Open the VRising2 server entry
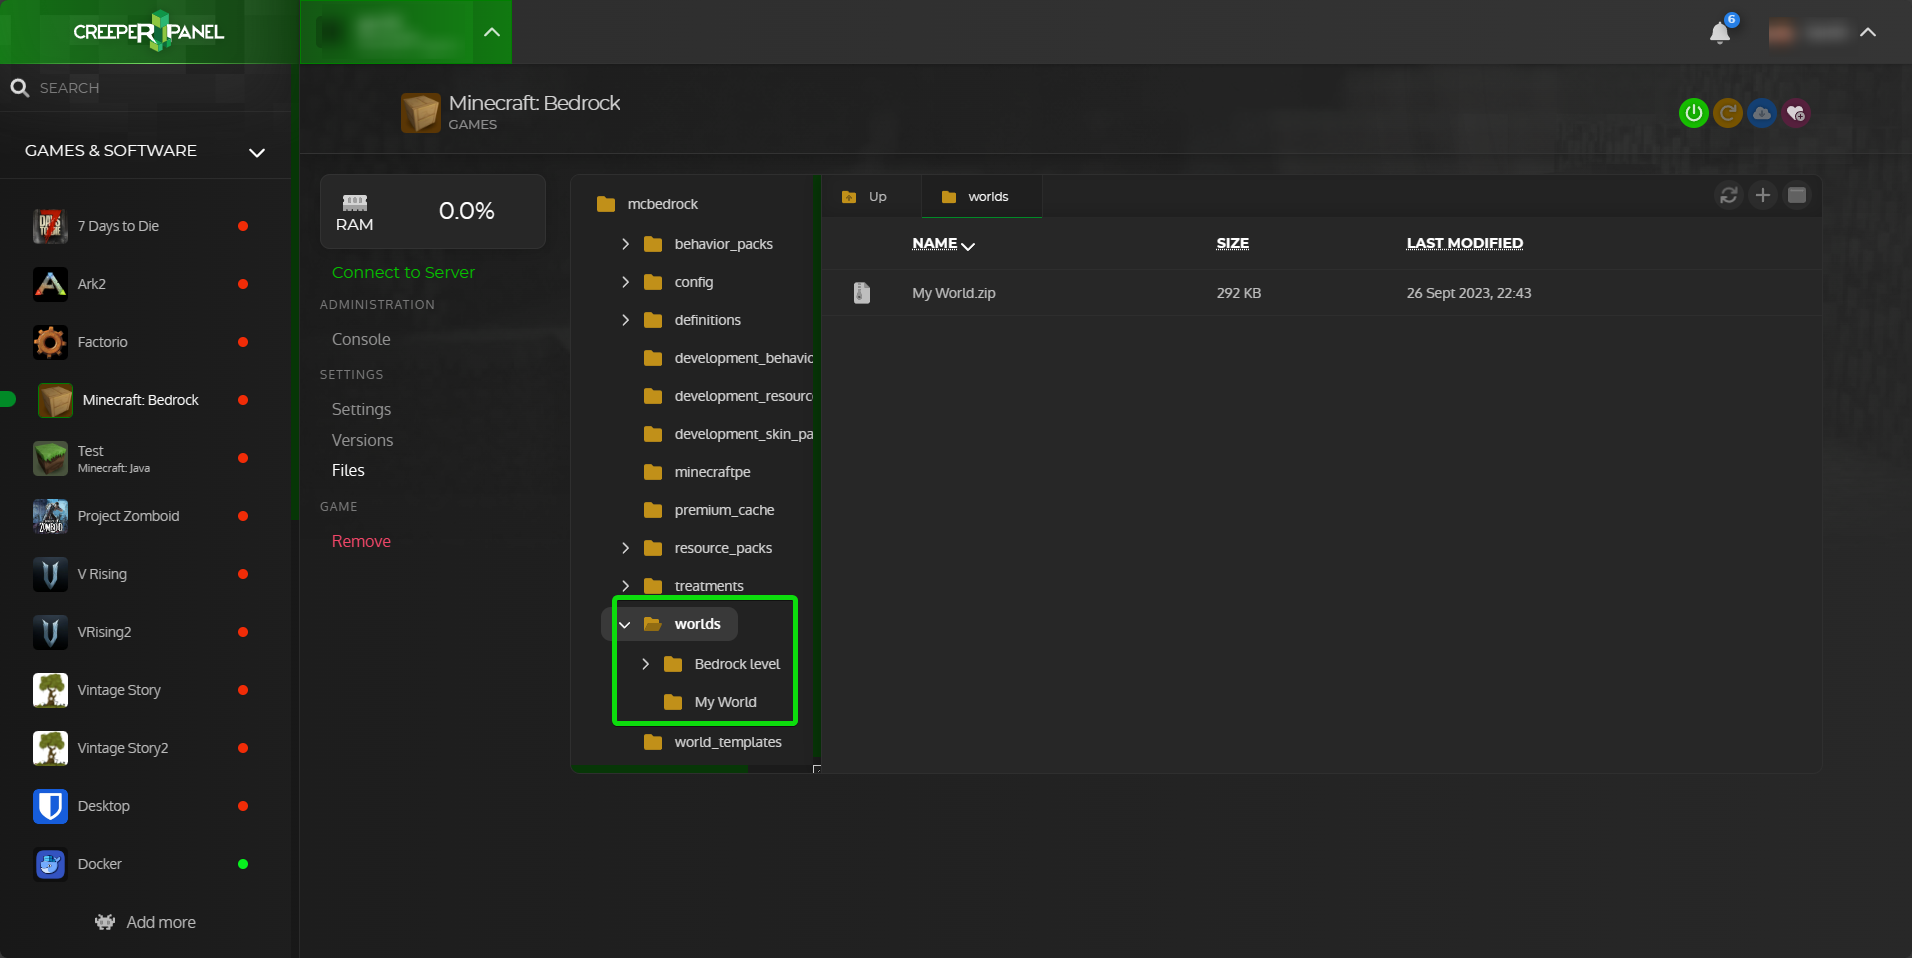Image resolution: width=1912 pixels, height=958 pixels. (x=145, y=632)
